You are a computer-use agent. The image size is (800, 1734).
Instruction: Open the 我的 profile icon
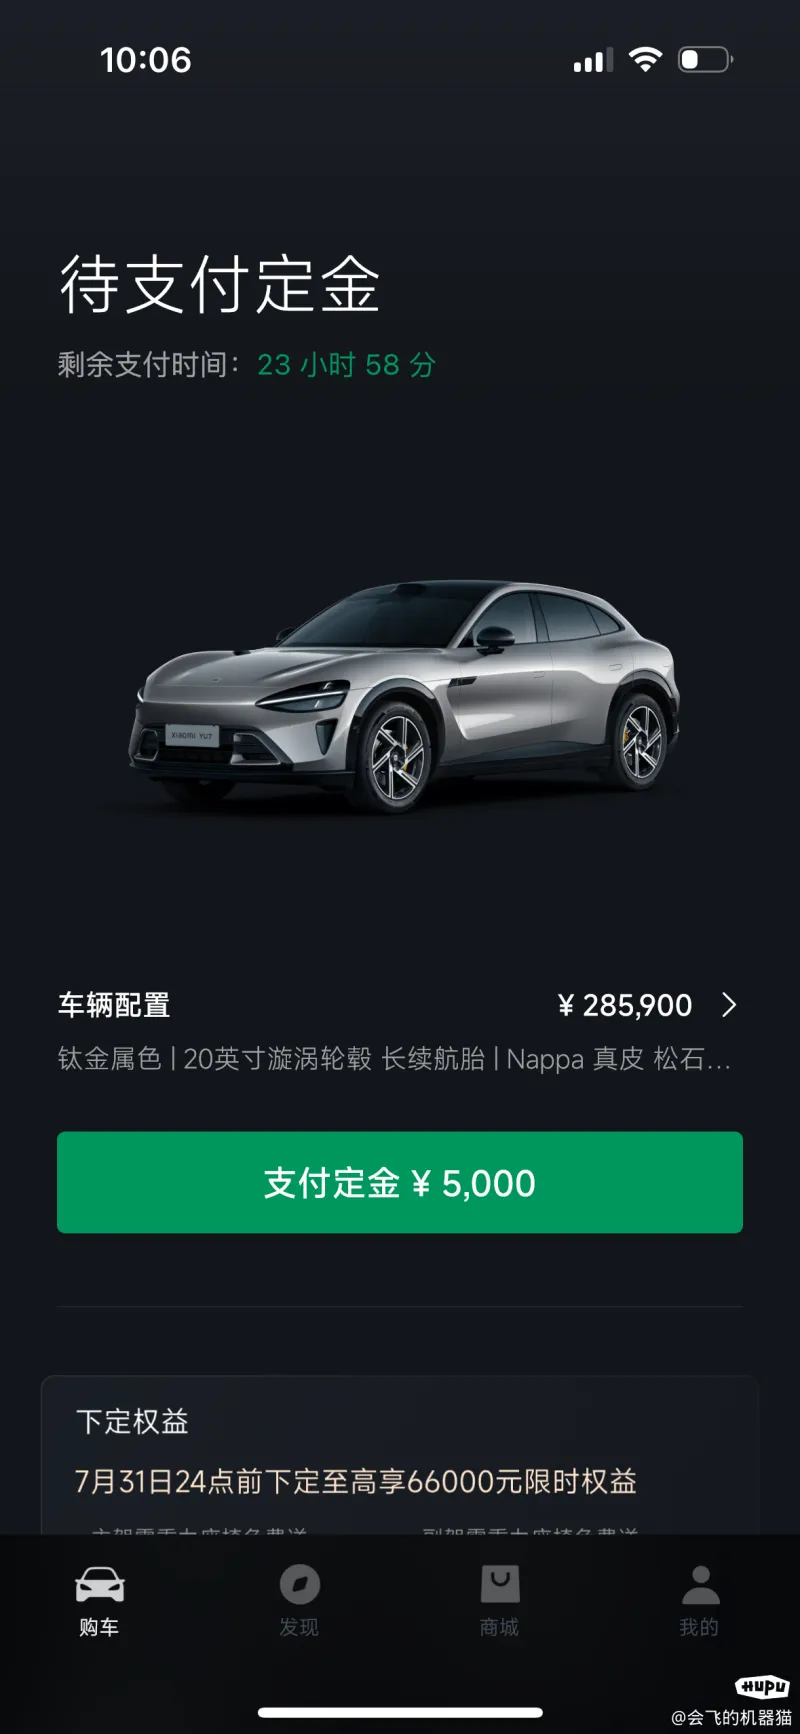700,1584
